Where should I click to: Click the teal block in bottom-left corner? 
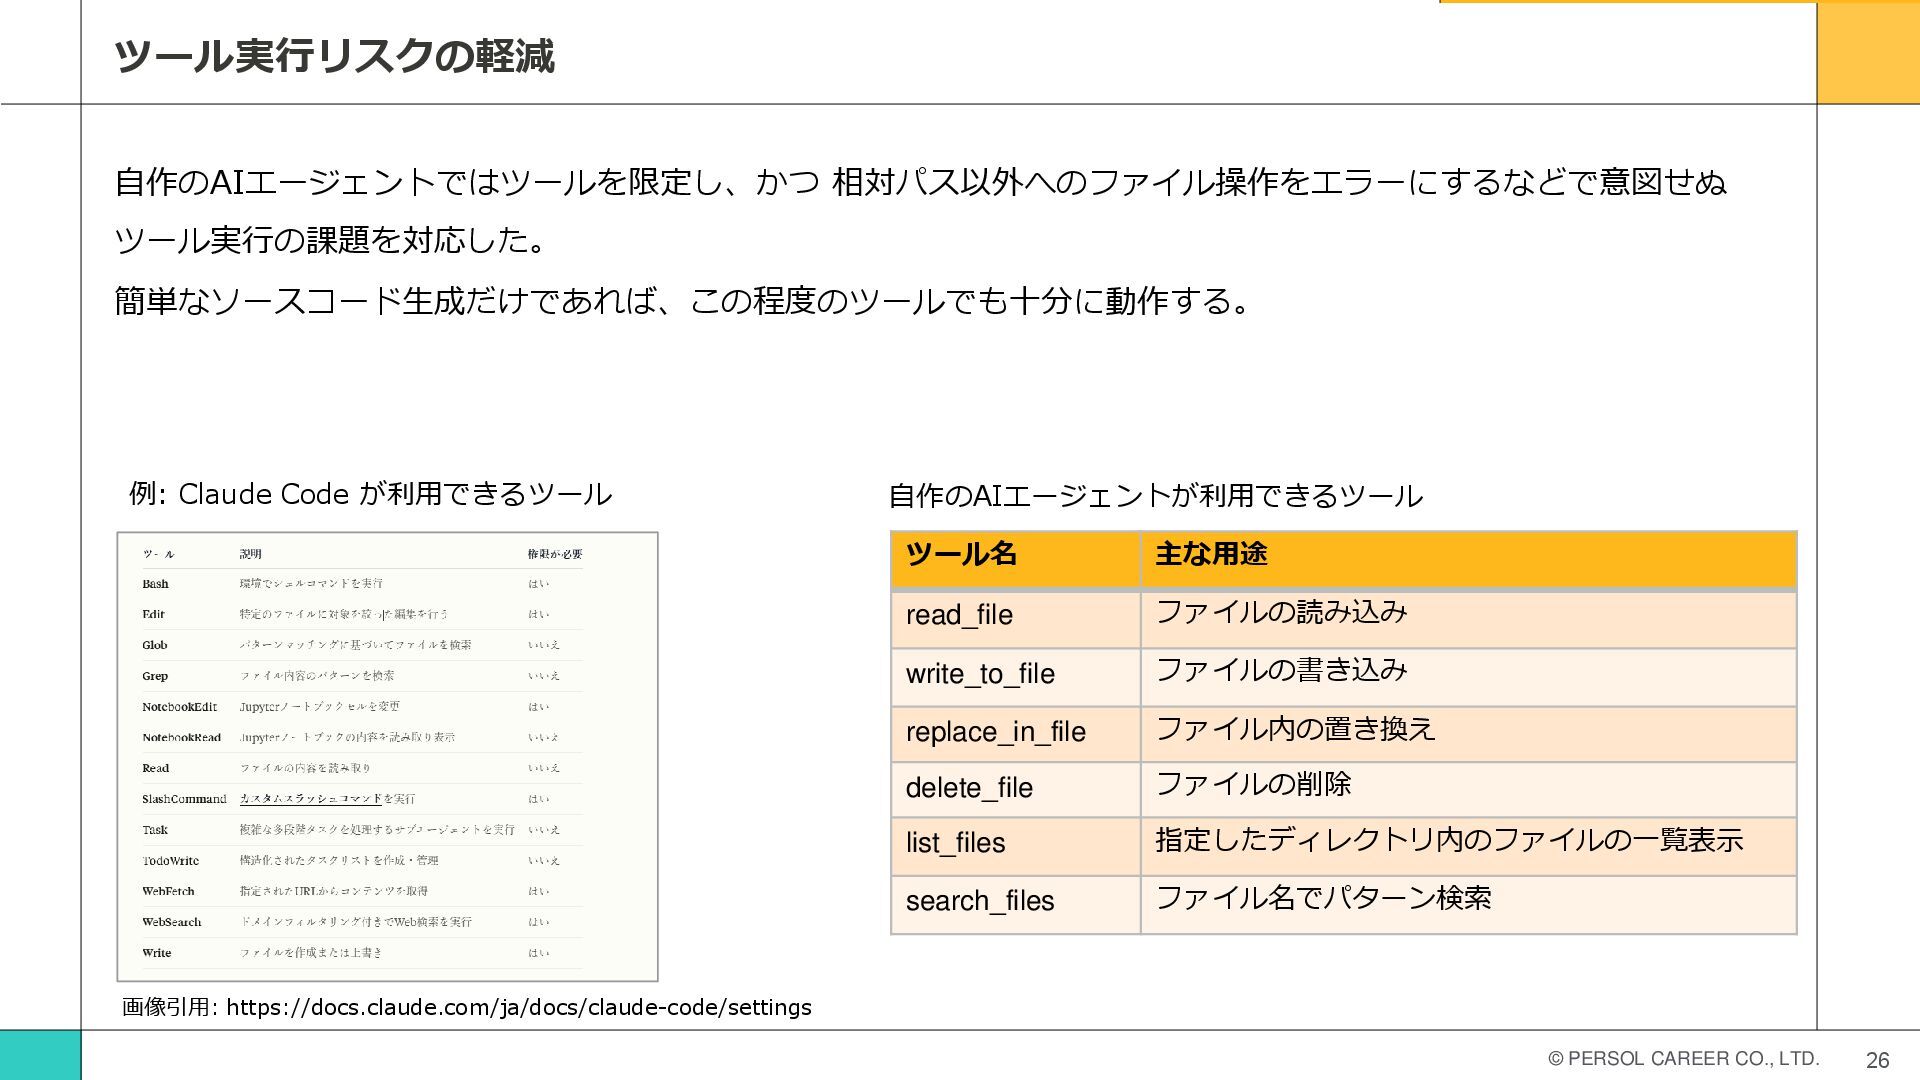click(x=40, y=1054)
